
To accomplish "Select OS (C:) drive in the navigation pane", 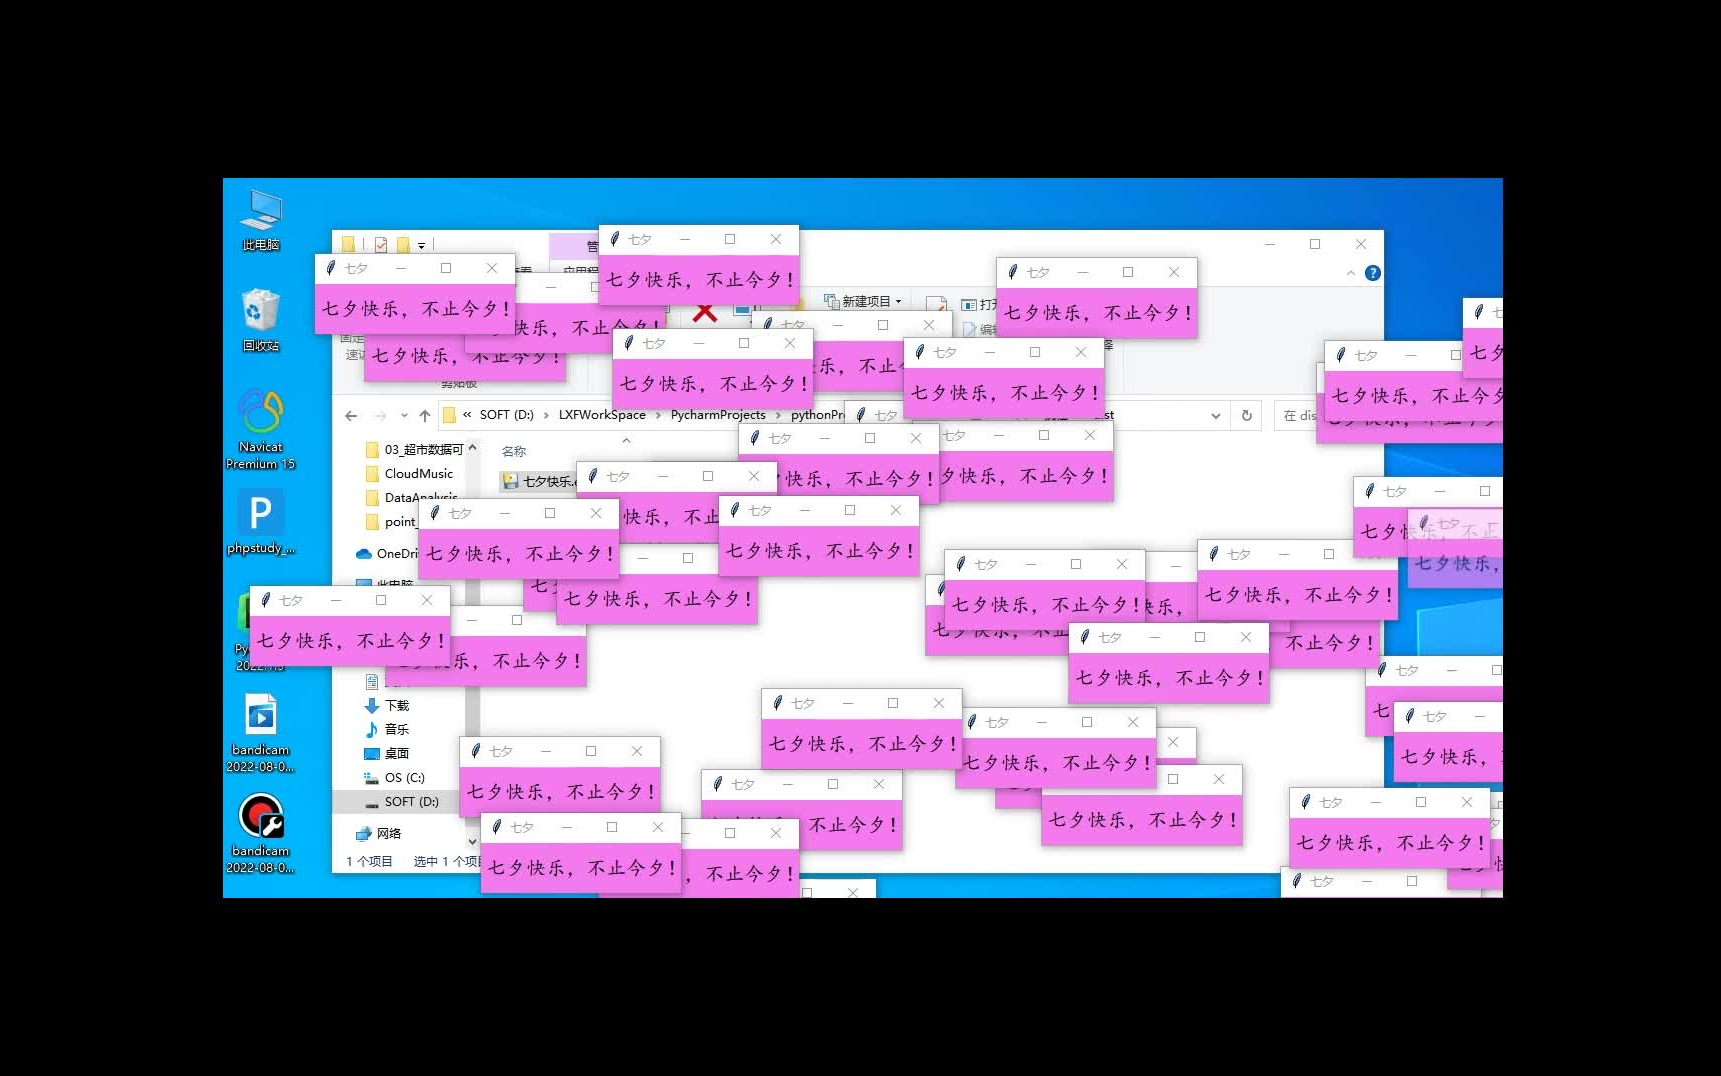I will [x=395, y=778].
